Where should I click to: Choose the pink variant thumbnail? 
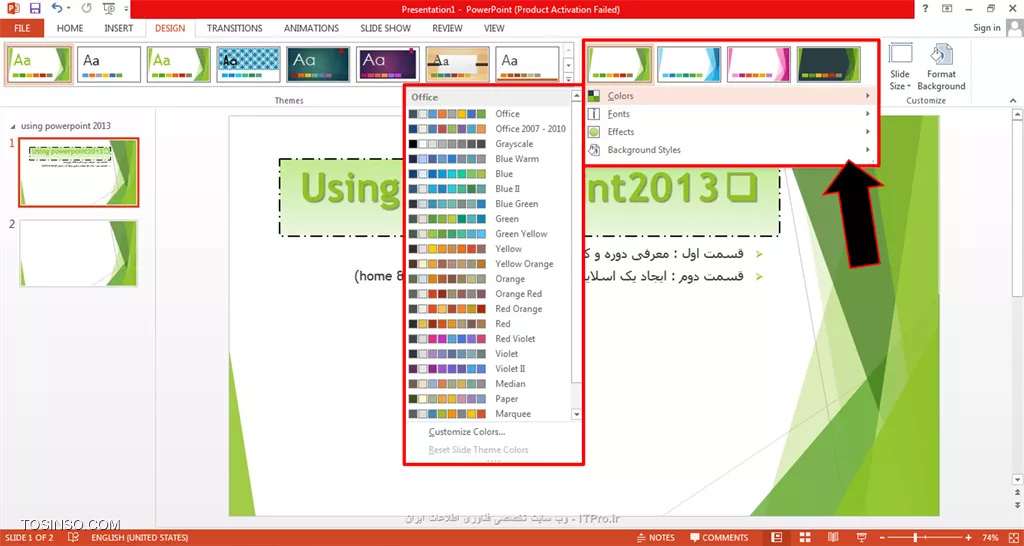point(759,64)
